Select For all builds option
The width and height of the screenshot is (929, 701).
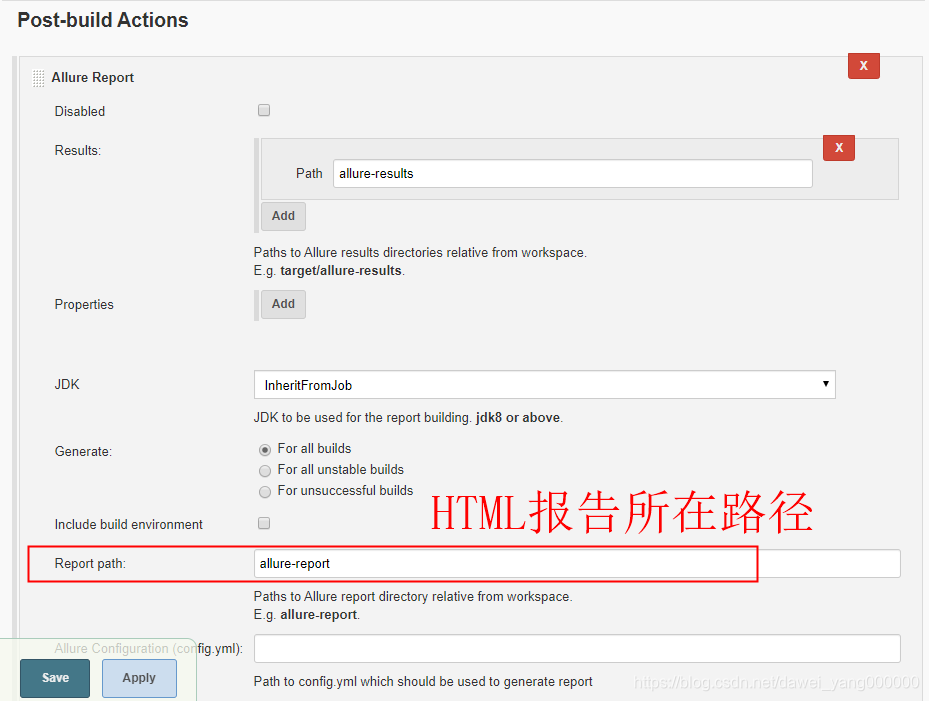(x=265, y=450)
